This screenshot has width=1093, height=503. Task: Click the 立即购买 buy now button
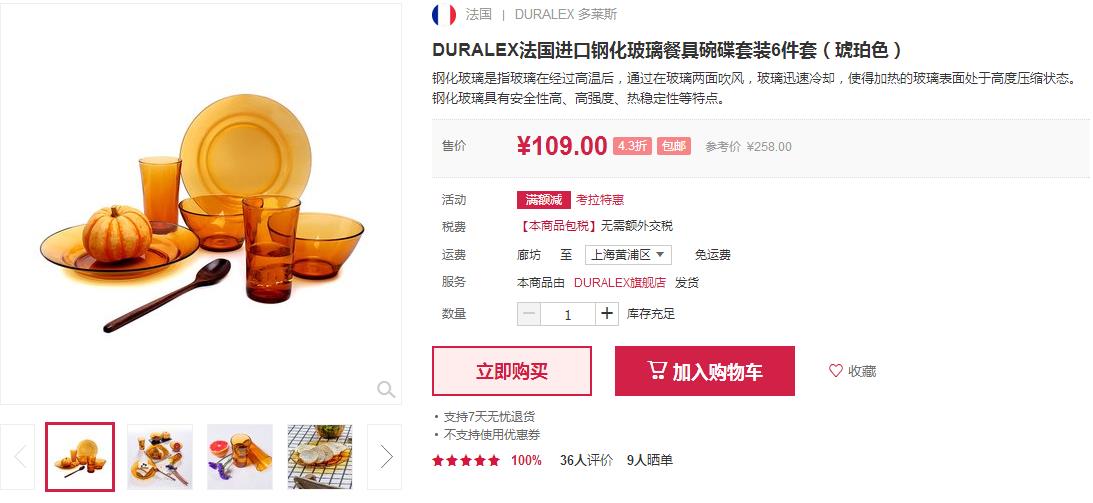coord(512,371)
